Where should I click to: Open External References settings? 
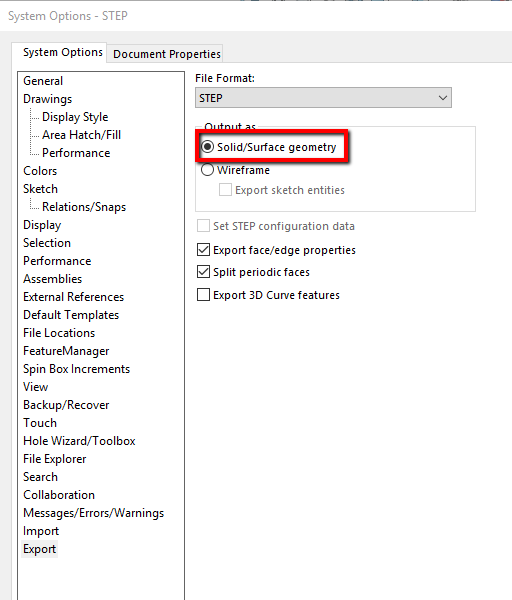click(73, 297)
